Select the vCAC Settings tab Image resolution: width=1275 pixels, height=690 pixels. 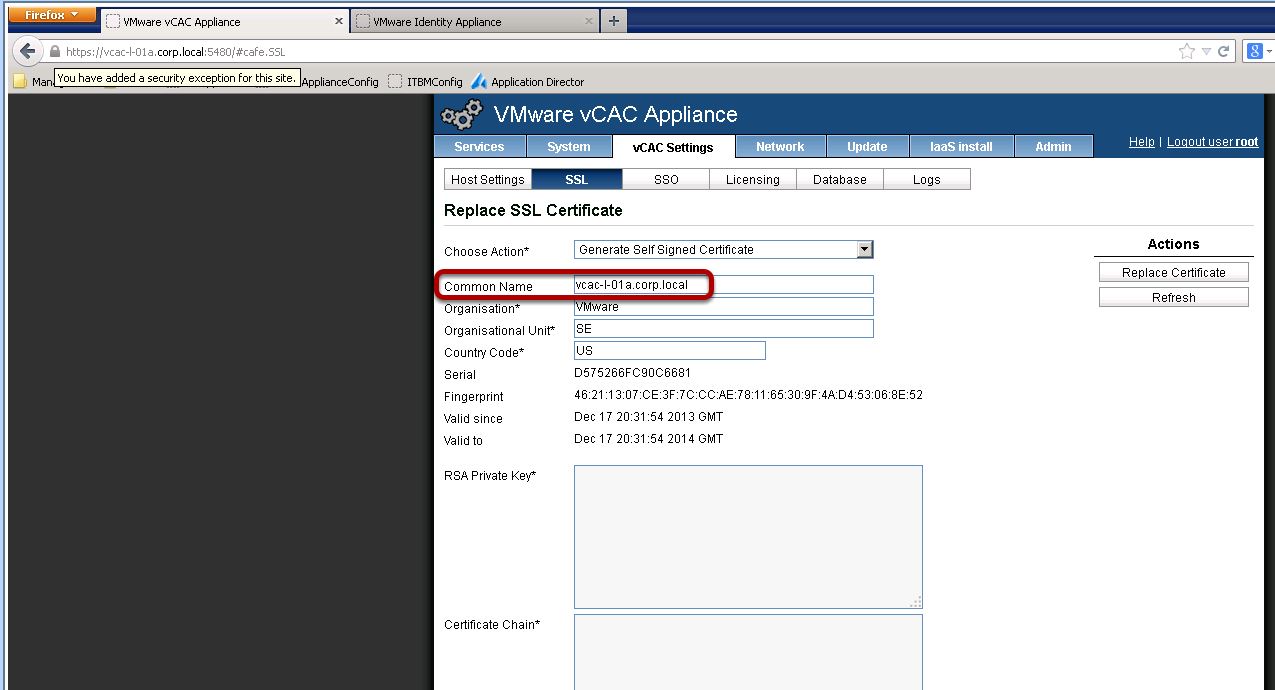pos(673,147)
